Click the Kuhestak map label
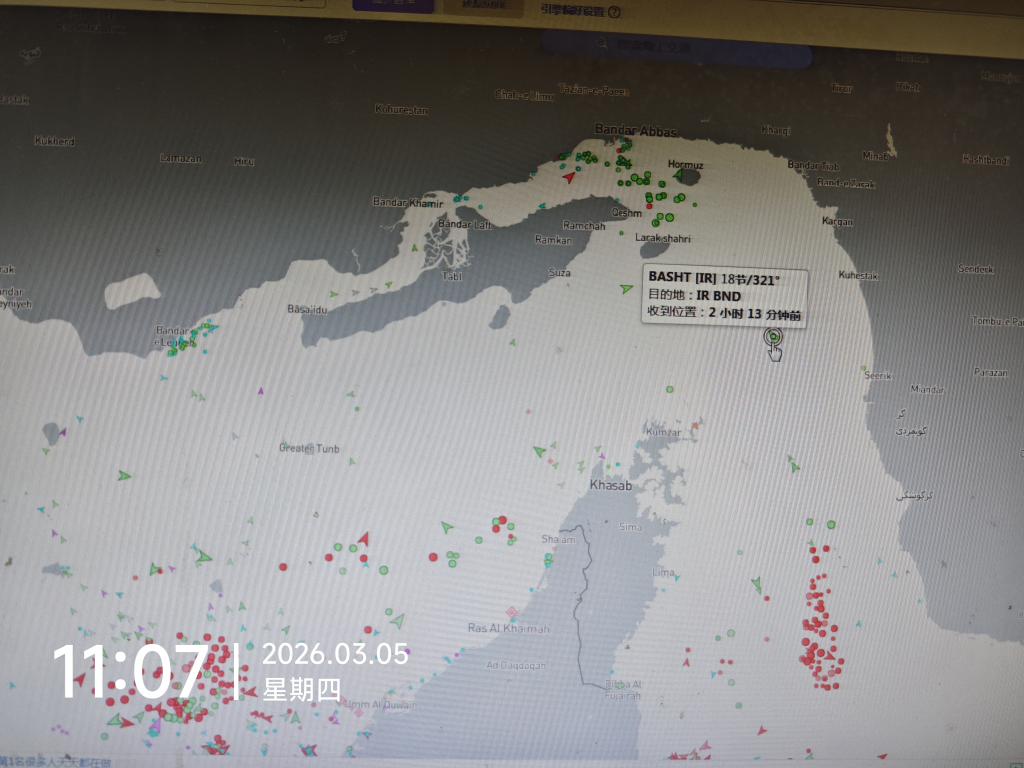 858,276
